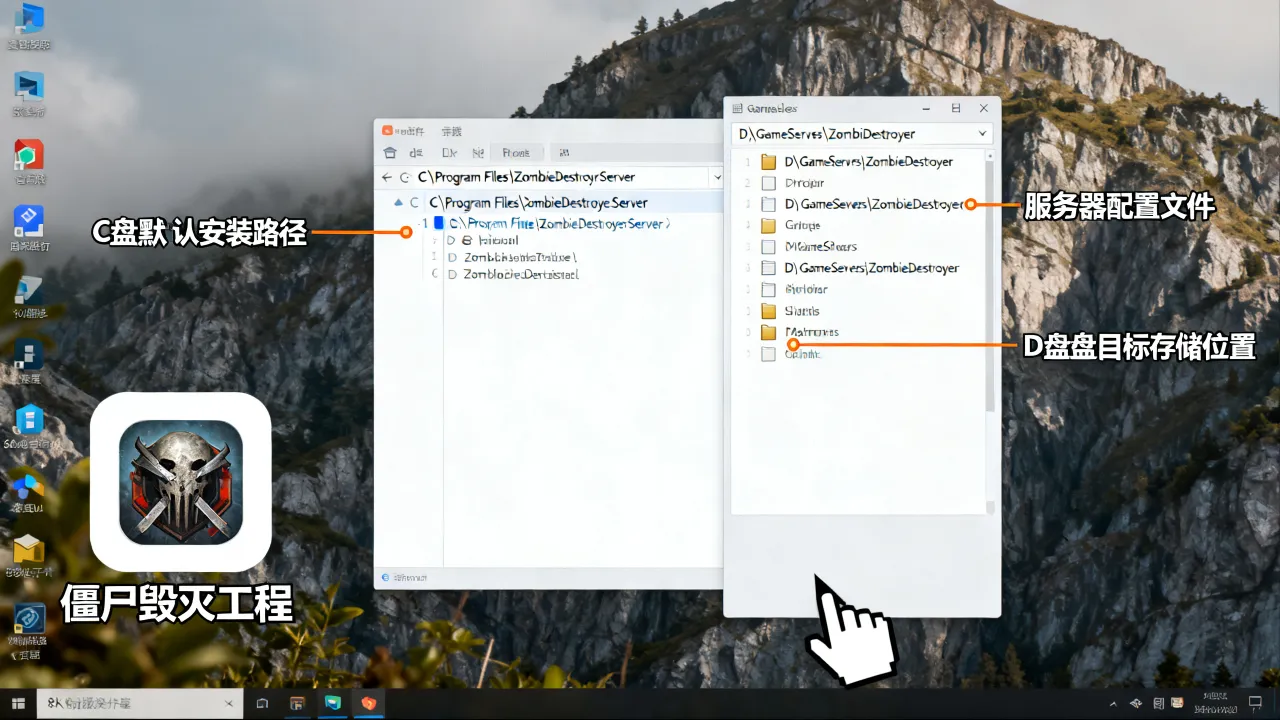
Task: Click the home icon in left window toolbar
Action: (x=390, y=153)
